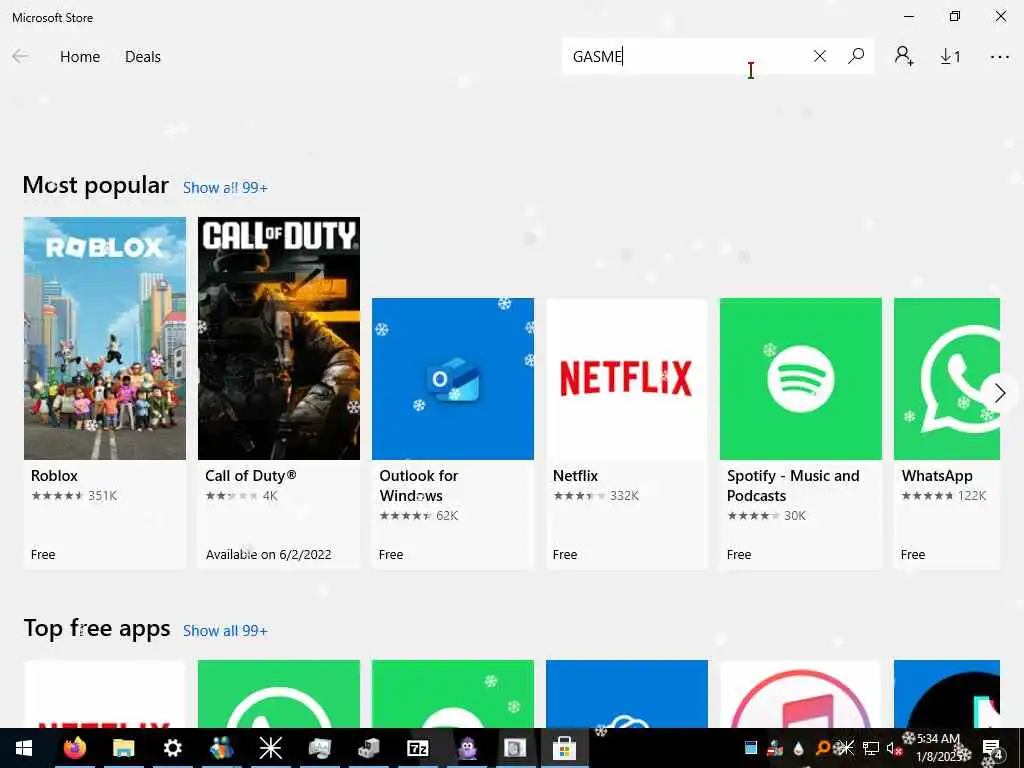Open the notification center icon
This screenshot has width=1024, height=768.
[991, 749]
